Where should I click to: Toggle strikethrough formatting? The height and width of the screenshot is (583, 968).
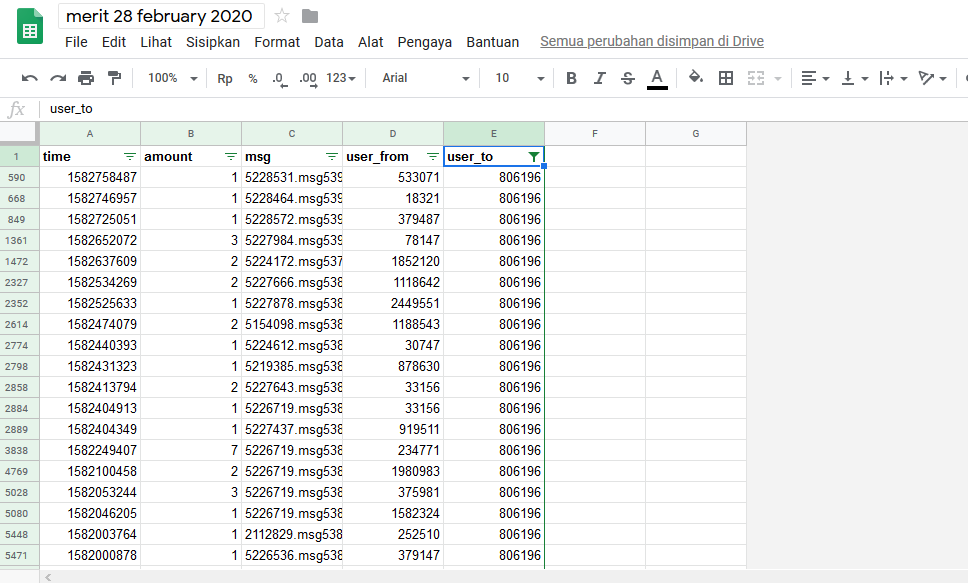(x=628, y=78)
